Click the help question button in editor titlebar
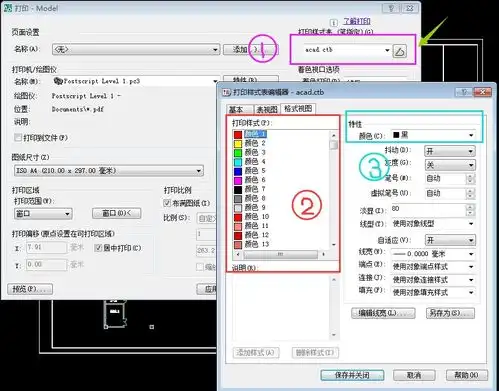Image resolution: width=499 pixels, height=391 pixels. pos(464,92)
